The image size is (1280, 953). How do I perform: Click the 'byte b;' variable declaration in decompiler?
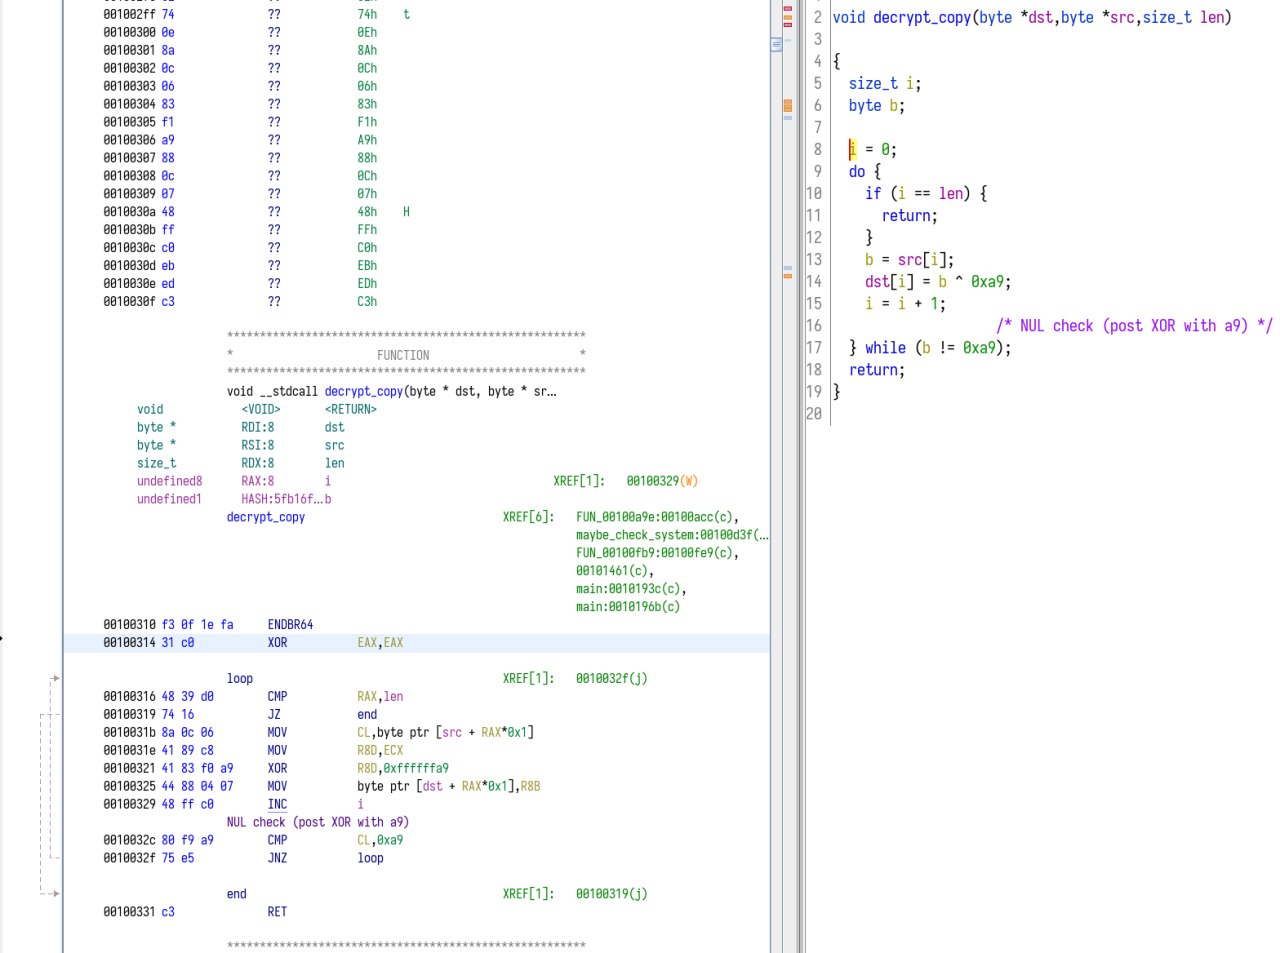tap(877, 106)
